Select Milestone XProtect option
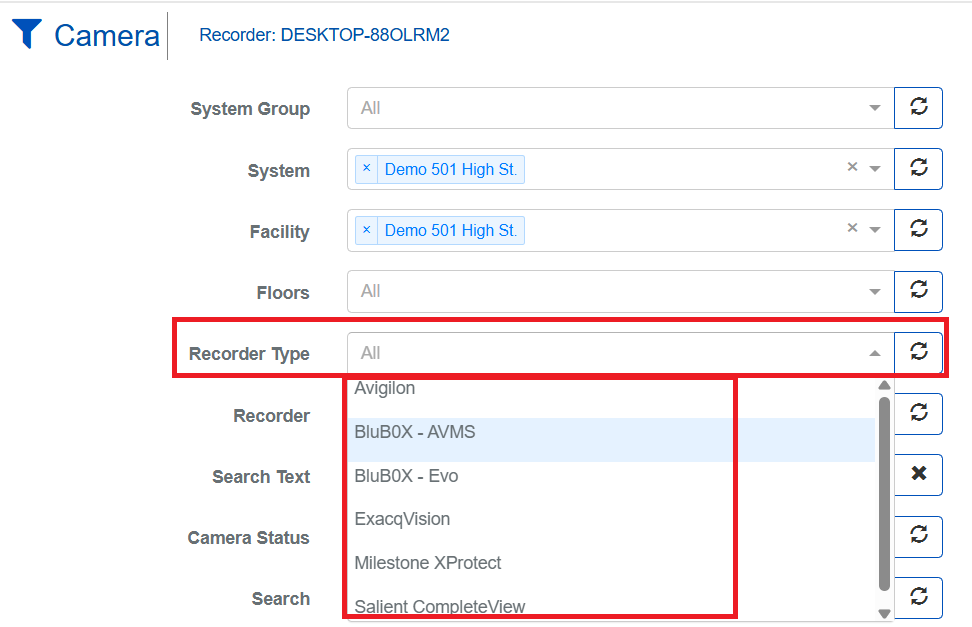This screenshot has height=627, width=972. point(611,563)
